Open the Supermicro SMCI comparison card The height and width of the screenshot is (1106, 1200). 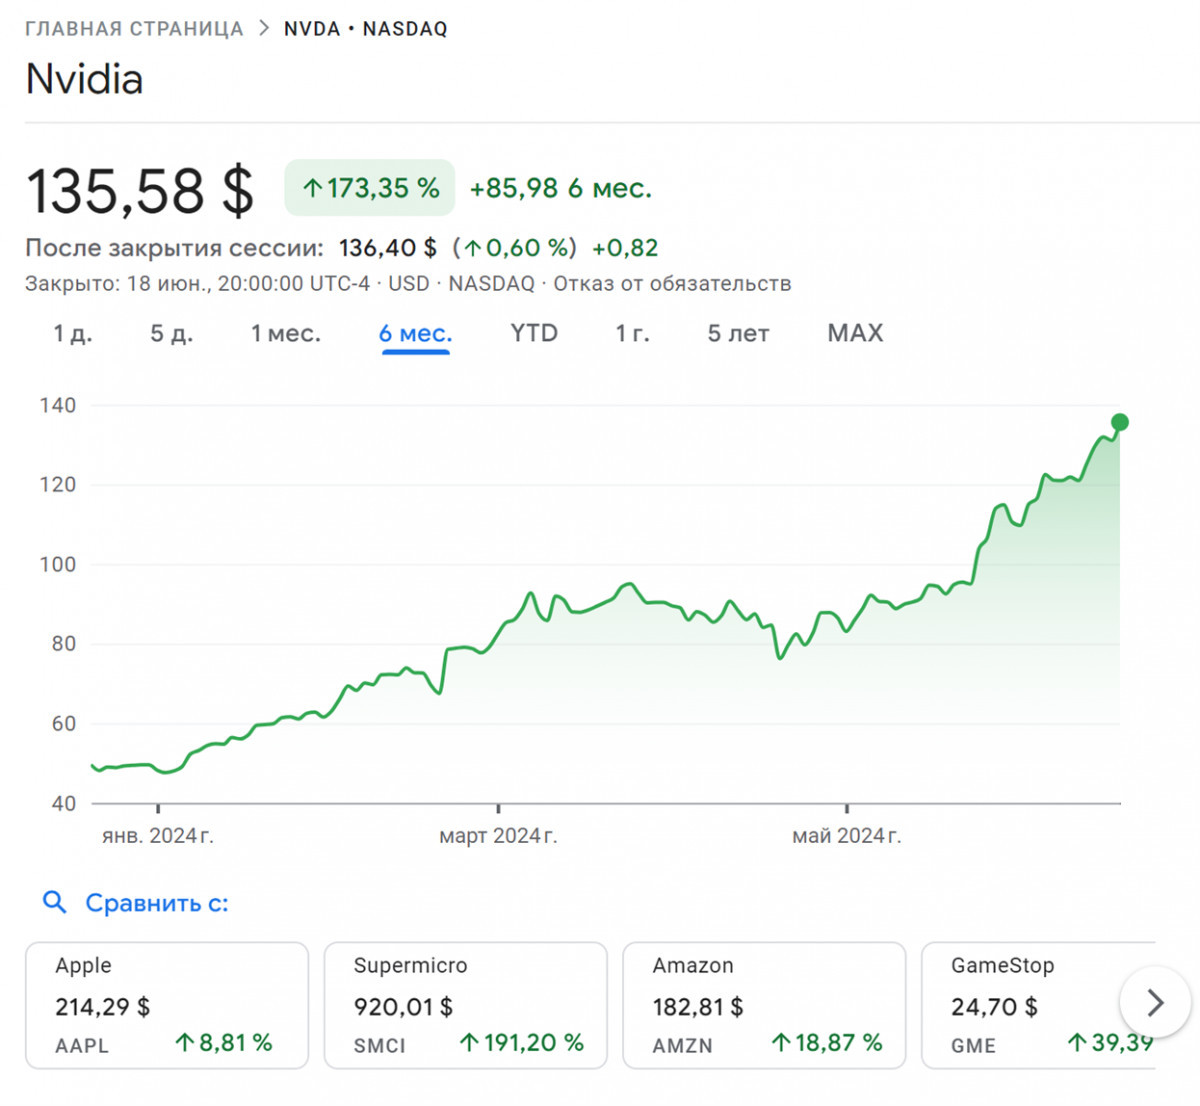(x=465, y=1005)
